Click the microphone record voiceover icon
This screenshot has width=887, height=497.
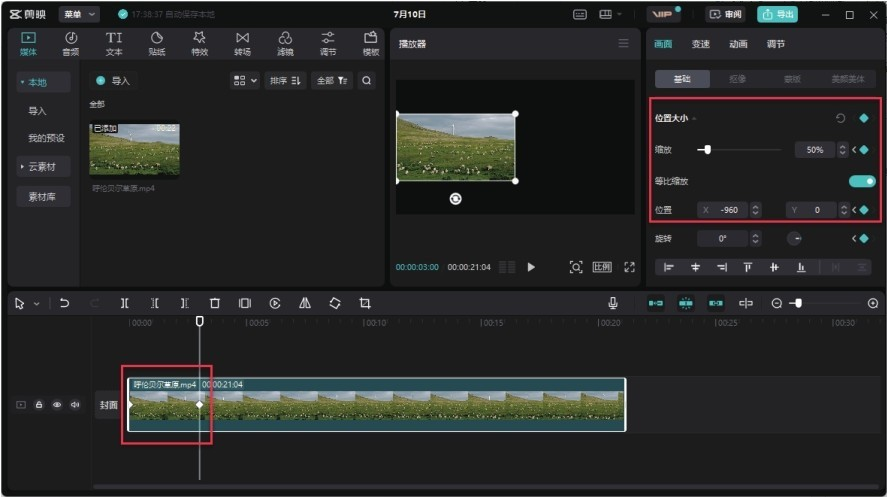click(613, 303)
